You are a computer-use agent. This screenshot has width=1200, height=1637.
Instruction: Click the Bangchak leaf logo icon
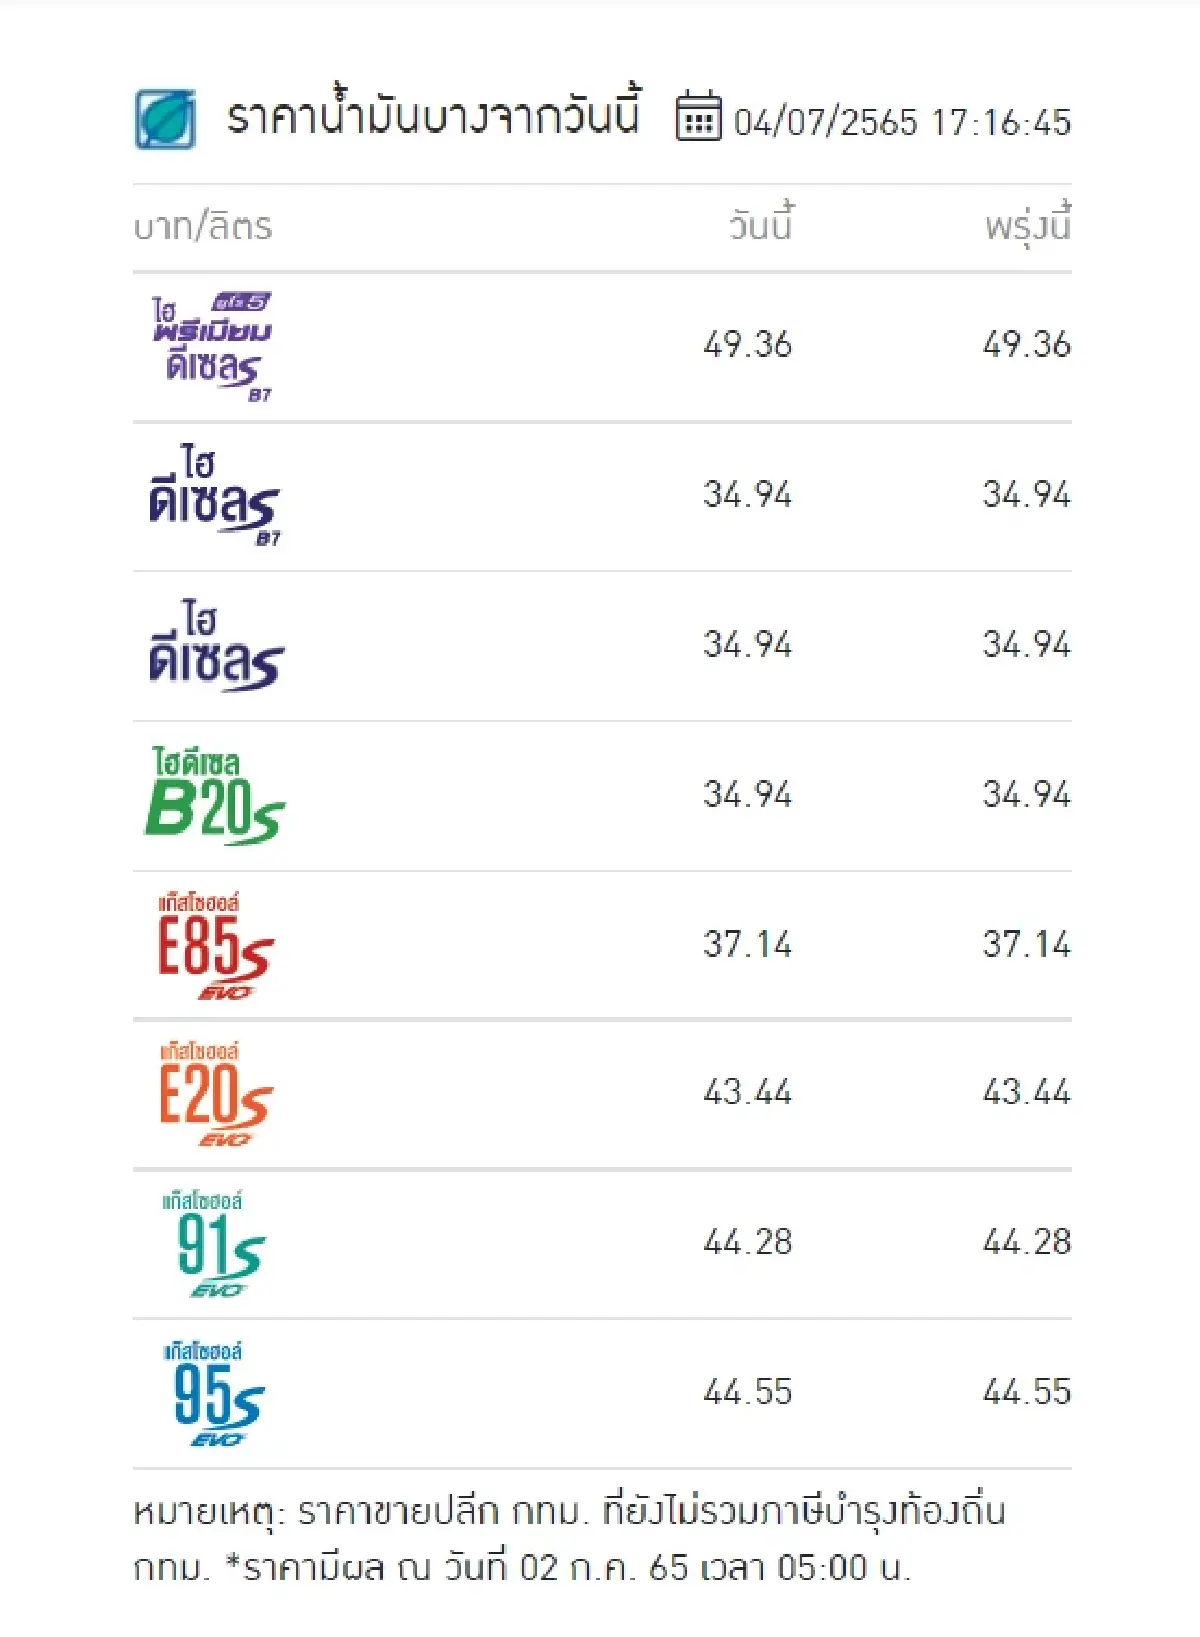click(x=165, y=119)
